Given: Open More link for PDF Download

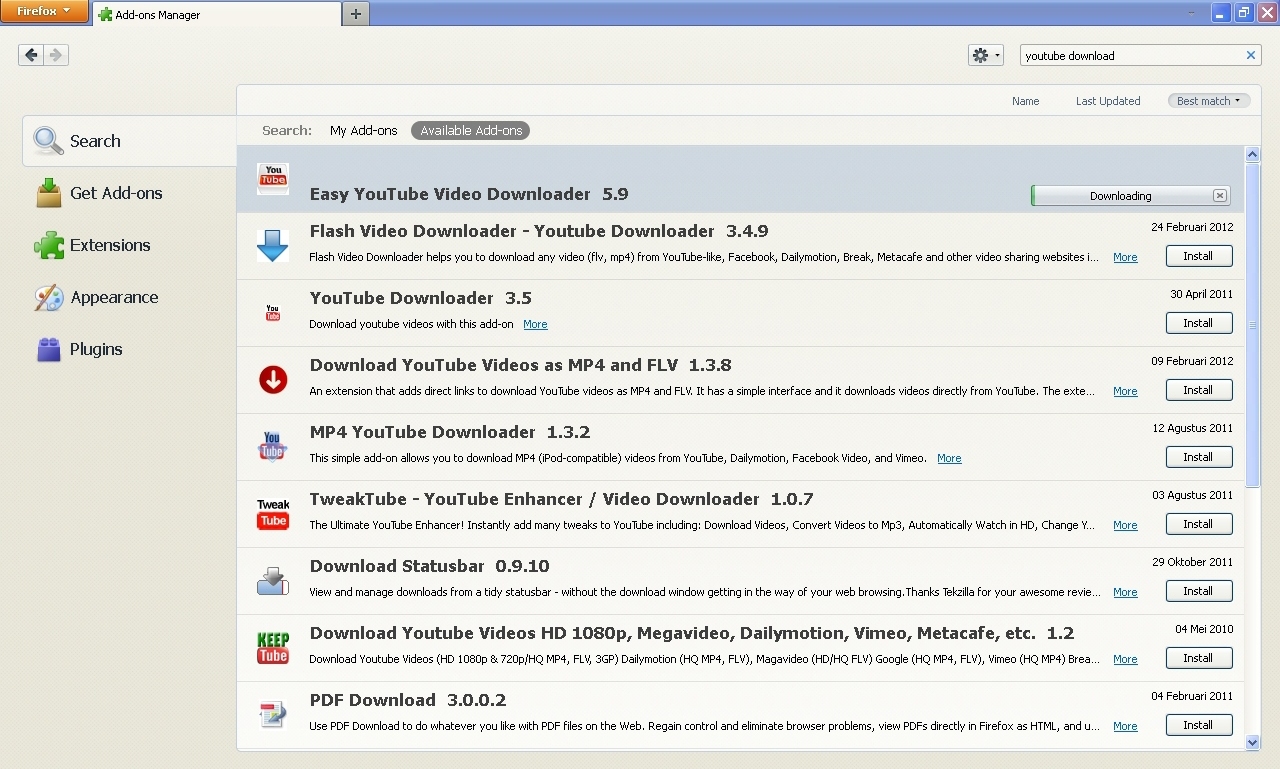Looking at the screenshot, I should point(1125,727).
